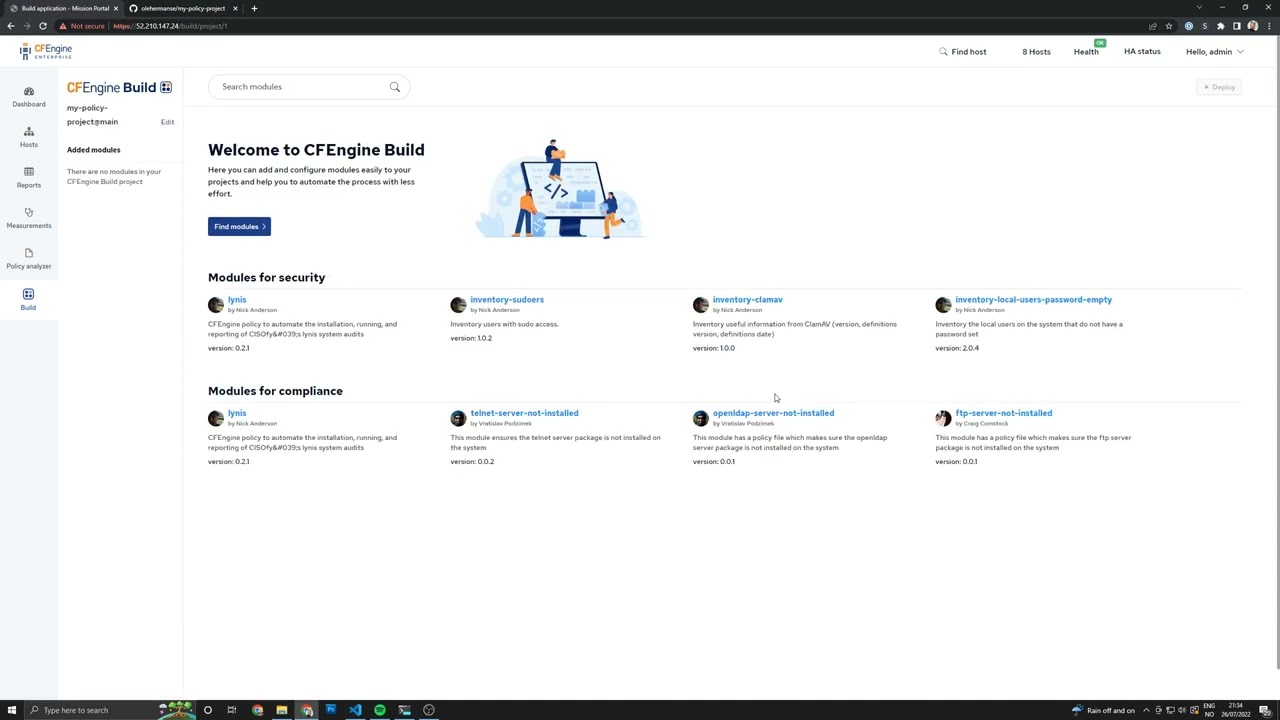The width and height of the screenshot is (1280, 720).
Task: Open the Hosts sidebar section
Action: pos(28,137)
